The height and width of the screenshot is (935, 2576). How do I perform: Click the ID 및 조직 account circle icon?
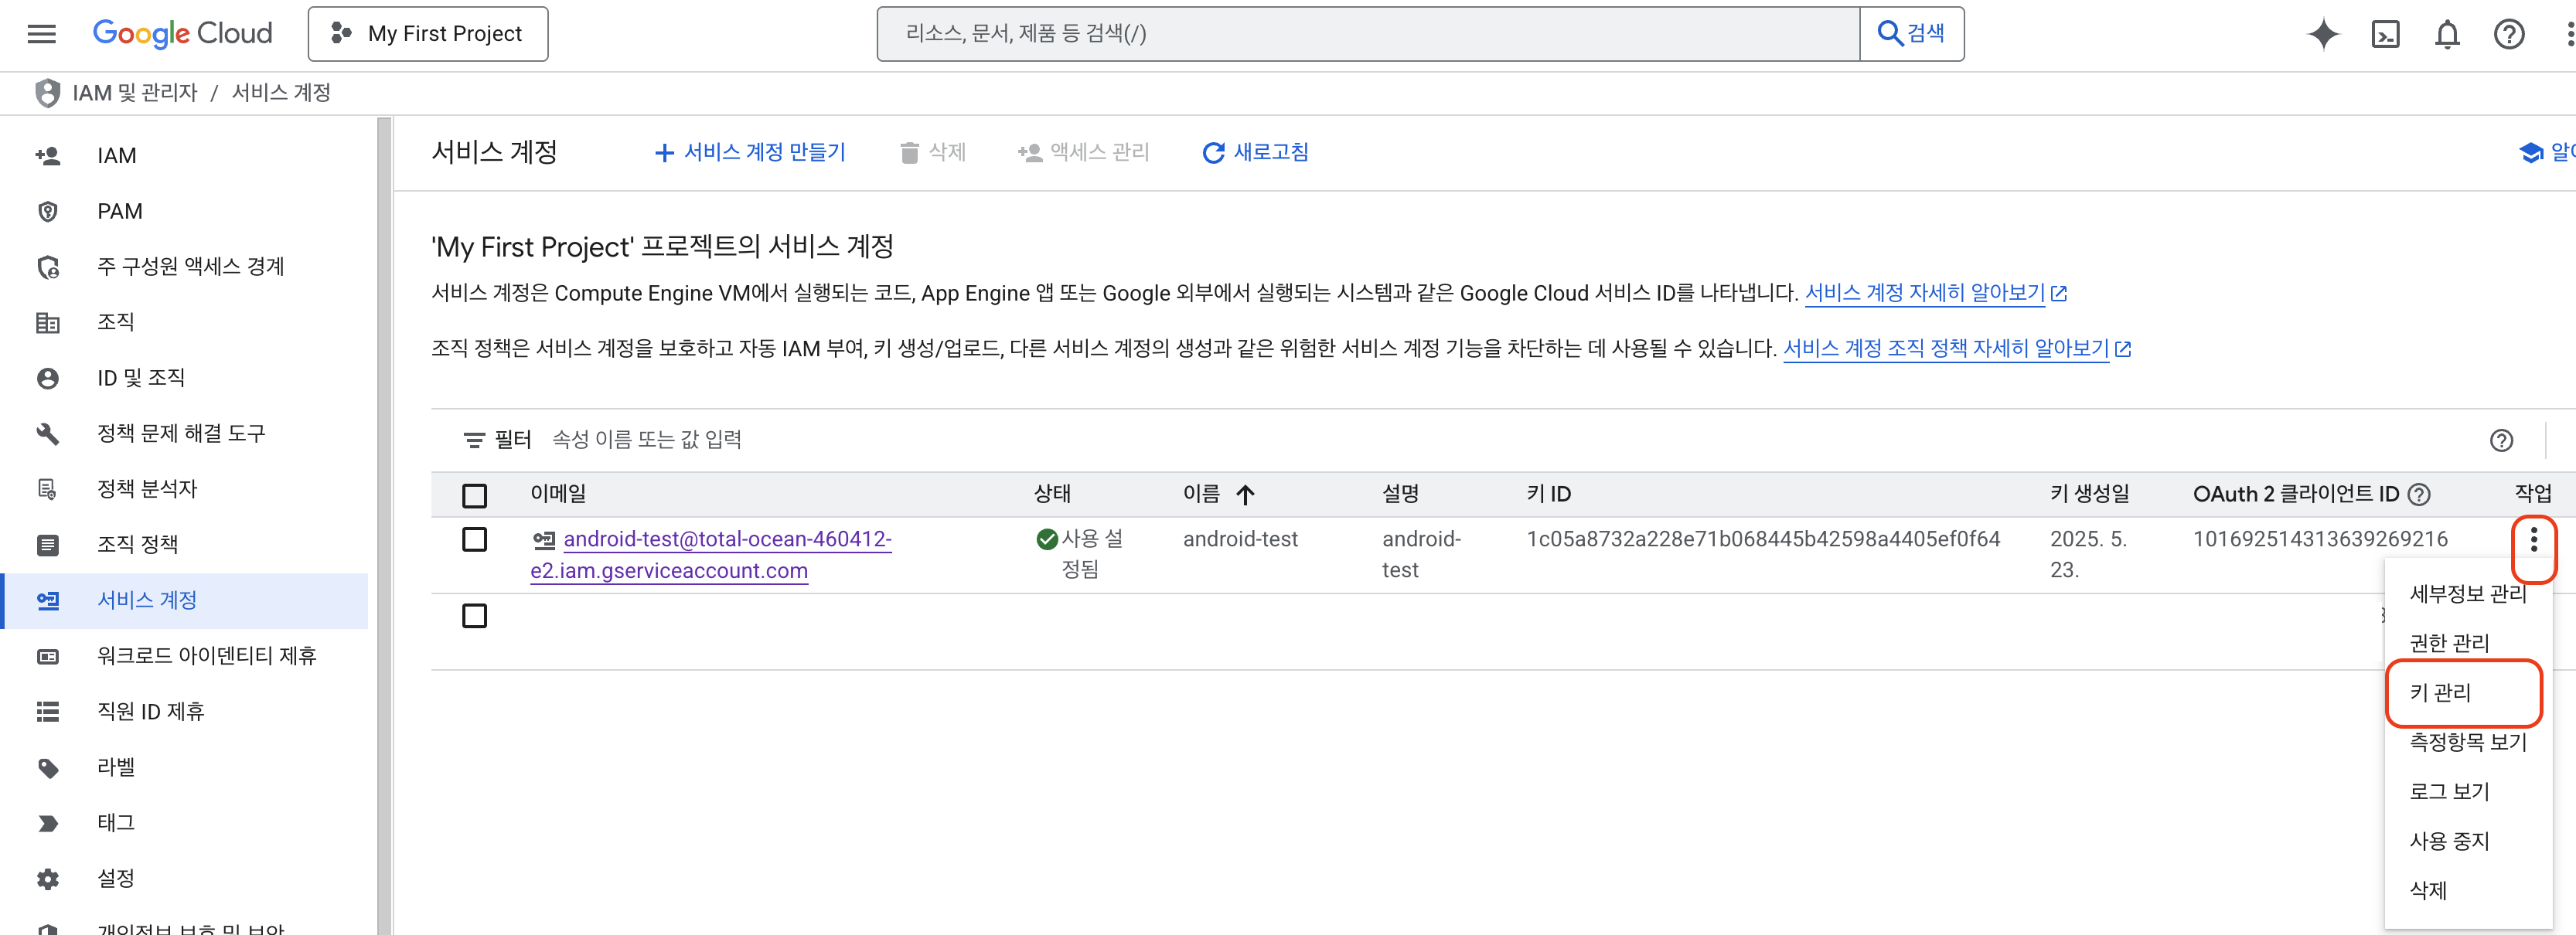[47, 378]
